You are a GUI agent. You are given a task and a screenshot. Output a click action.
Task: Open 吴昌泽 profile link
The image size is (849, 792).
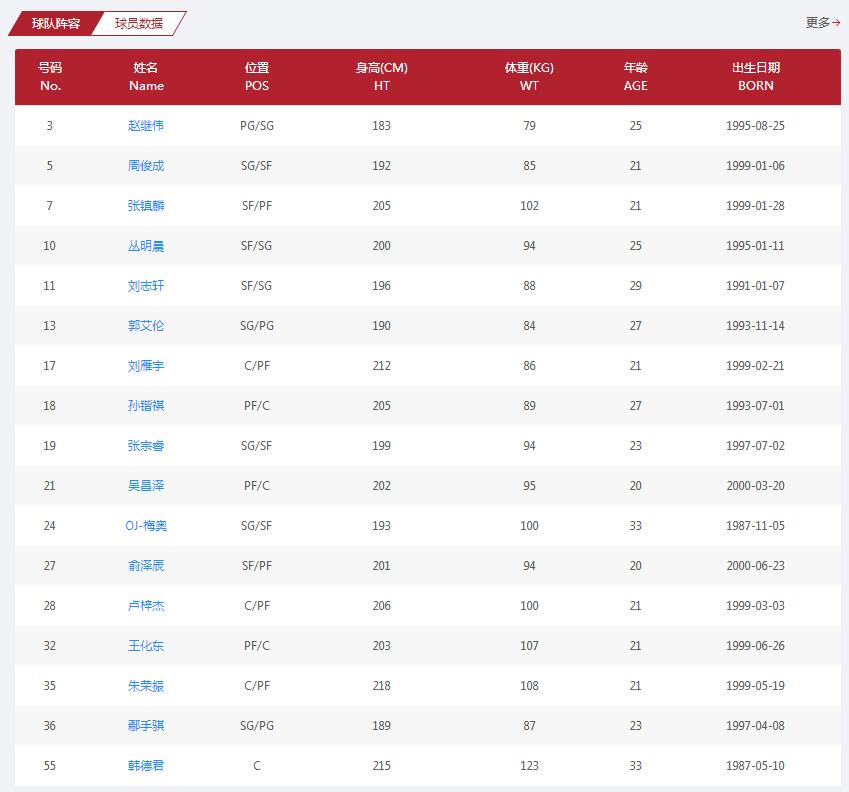[x=146, y=486]
